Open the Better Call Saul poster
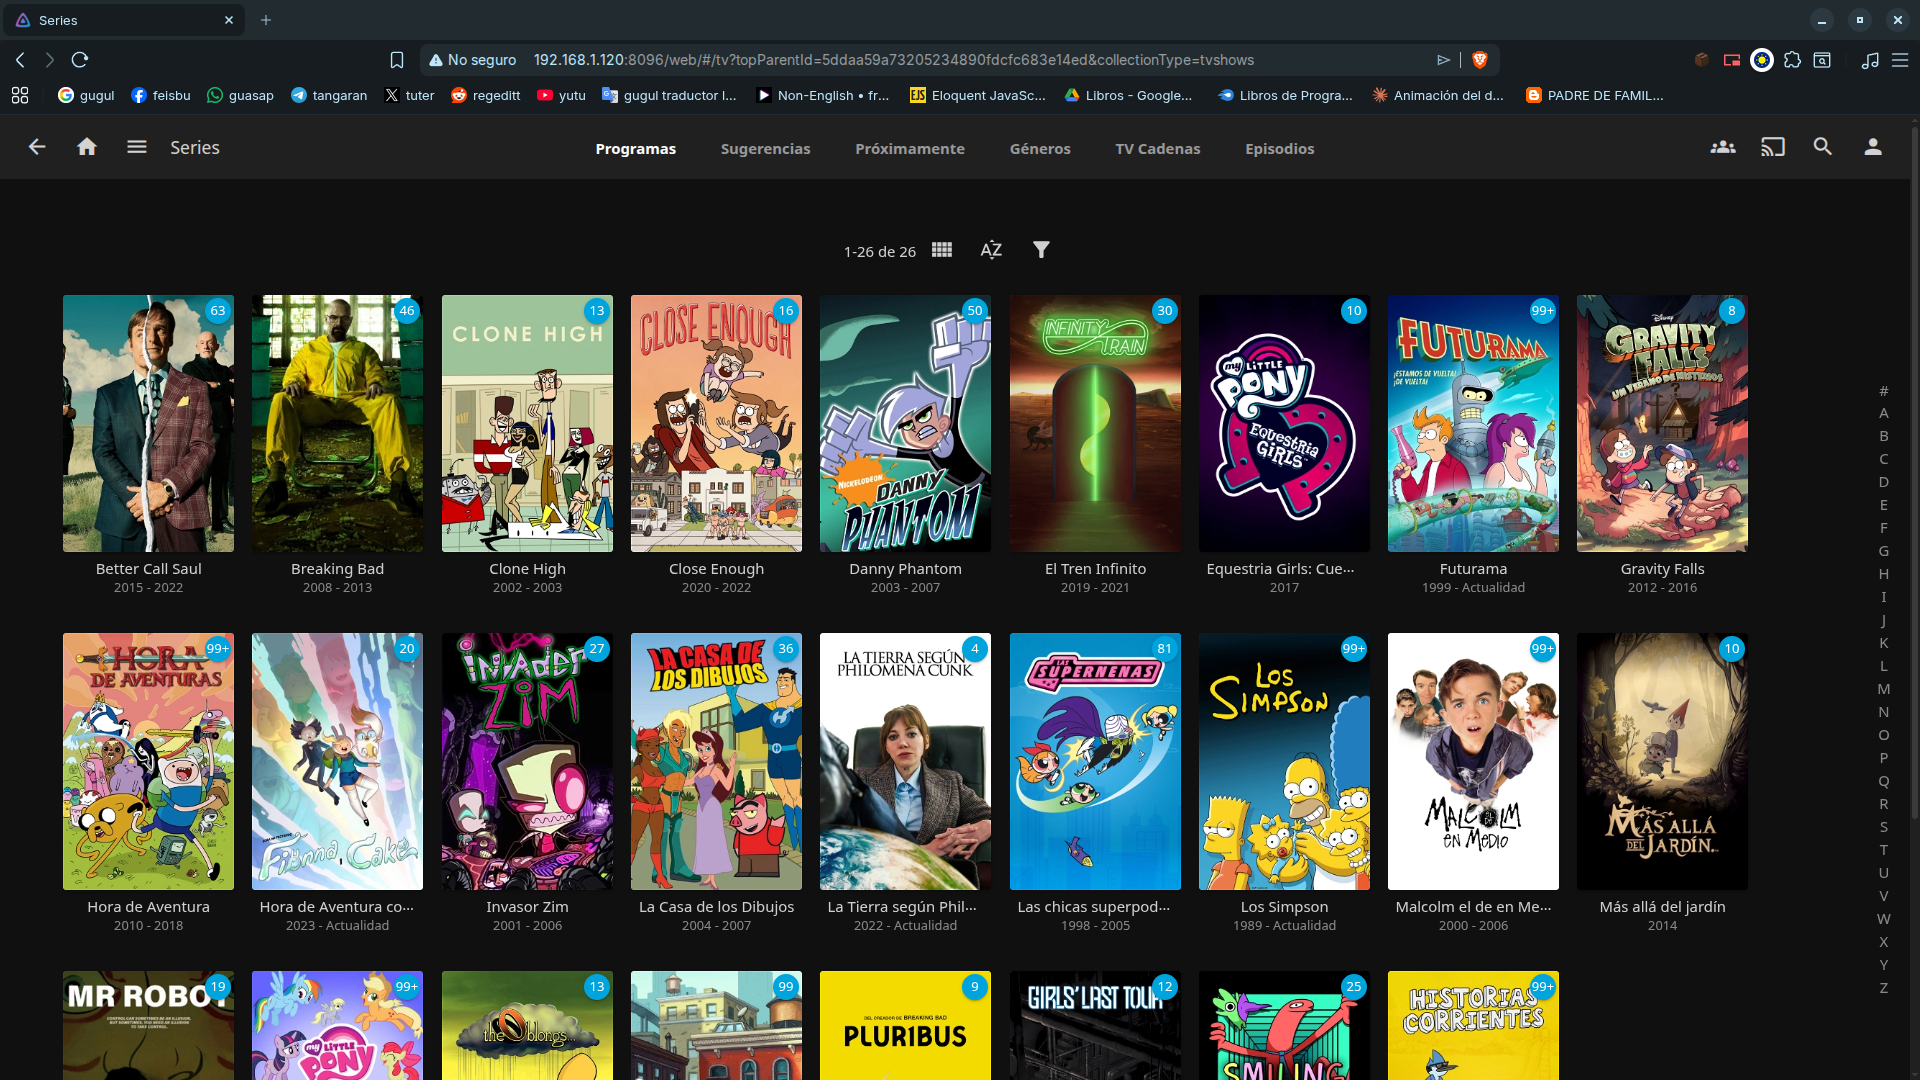 [148, 423]
